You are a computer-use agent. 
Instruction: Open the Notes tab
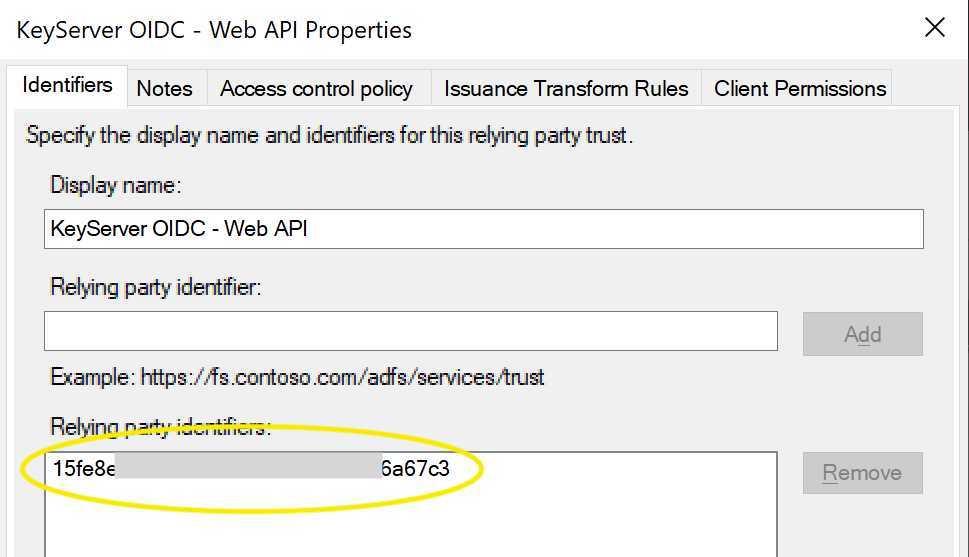click(x=164, y=89)
